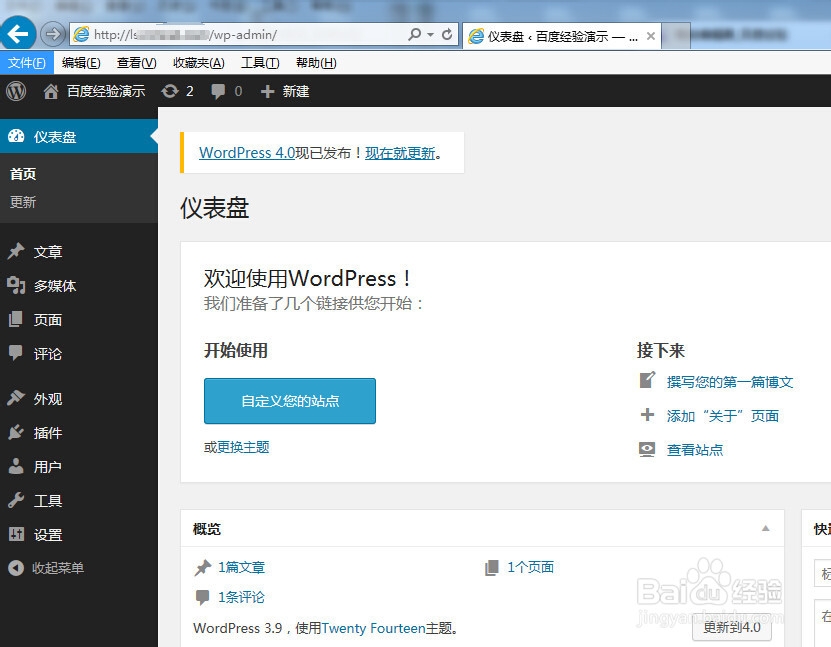Click the 插件 plugin icon in sidebar

pyautogui.click(x=16, y=432)
